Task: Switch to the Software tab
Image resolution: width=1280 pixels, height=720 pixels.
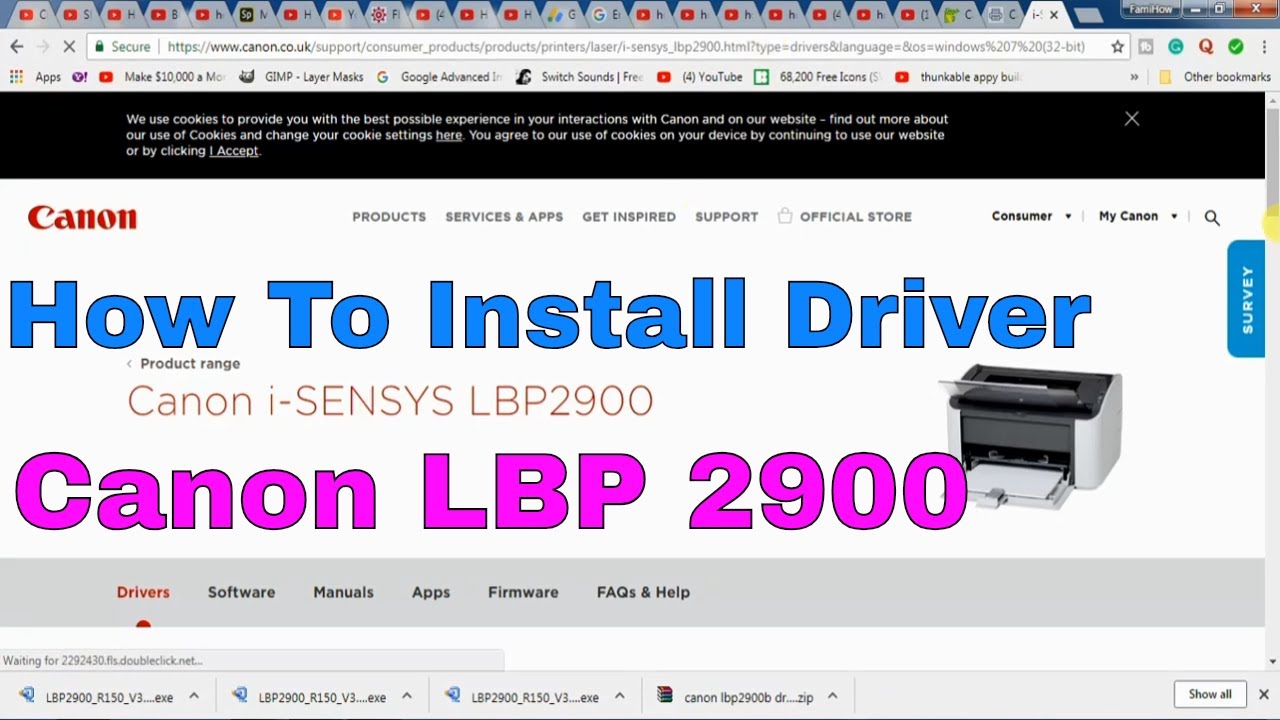Action: tap(241, 592)
